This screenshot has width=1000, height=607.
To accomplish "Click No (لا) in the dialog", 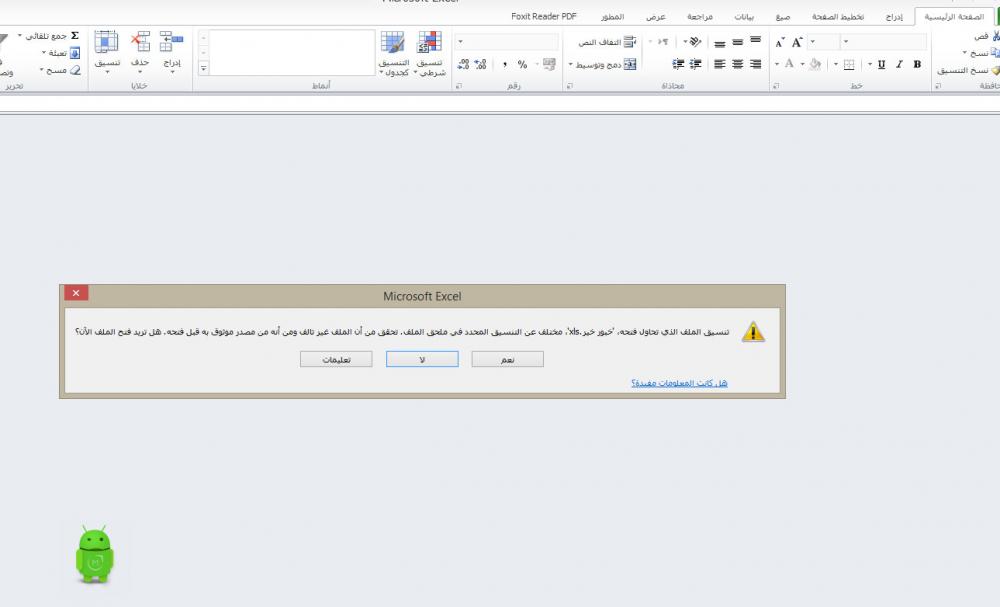I will point(422,360).
